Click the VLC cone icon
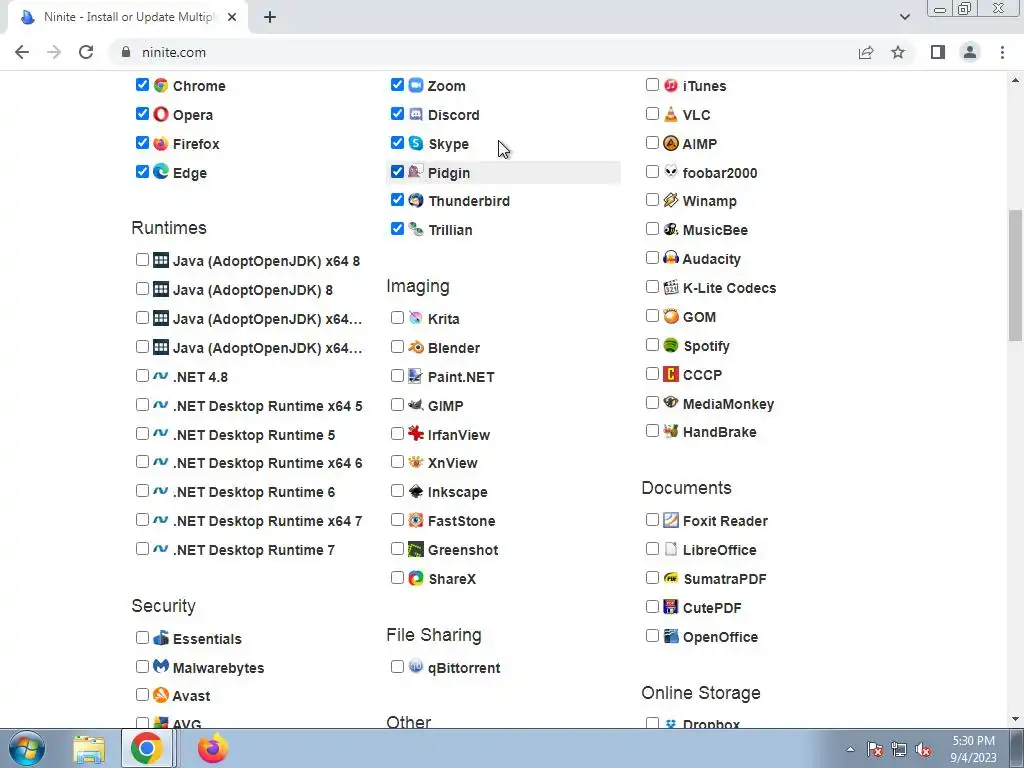The image size is (1024, 768). pyautogui.click(x=671, y=114)
